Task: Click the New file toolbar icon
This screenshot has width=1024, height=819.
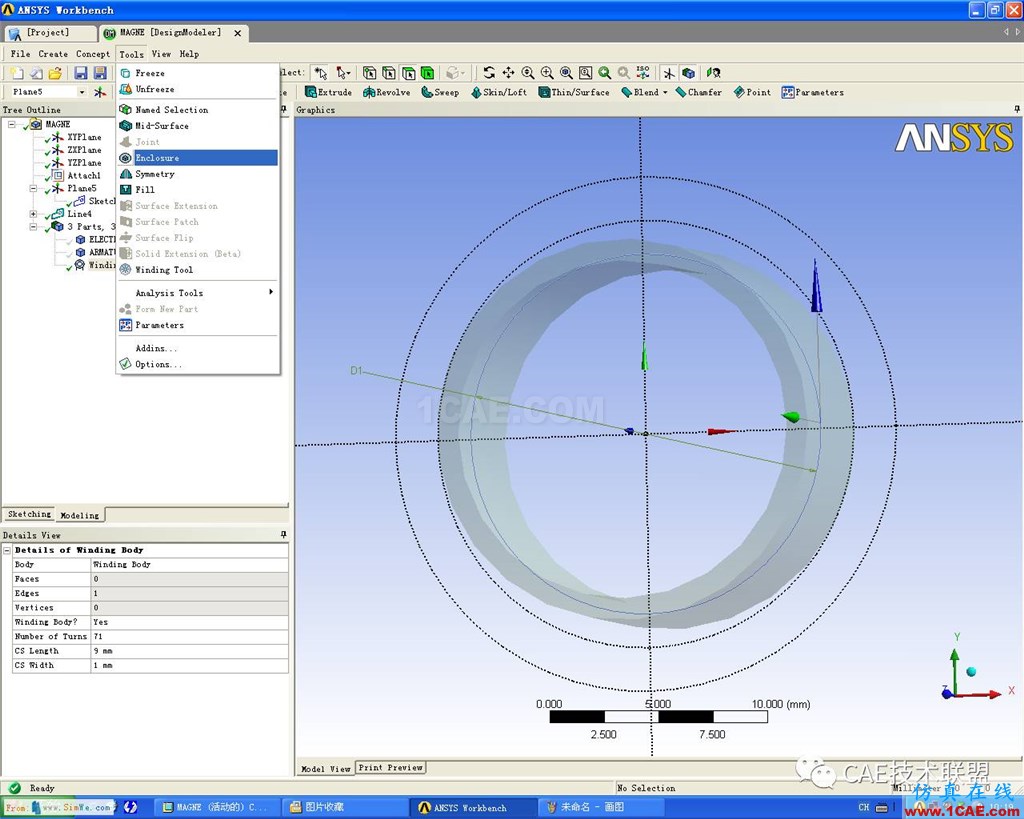Action: (17, 73)
